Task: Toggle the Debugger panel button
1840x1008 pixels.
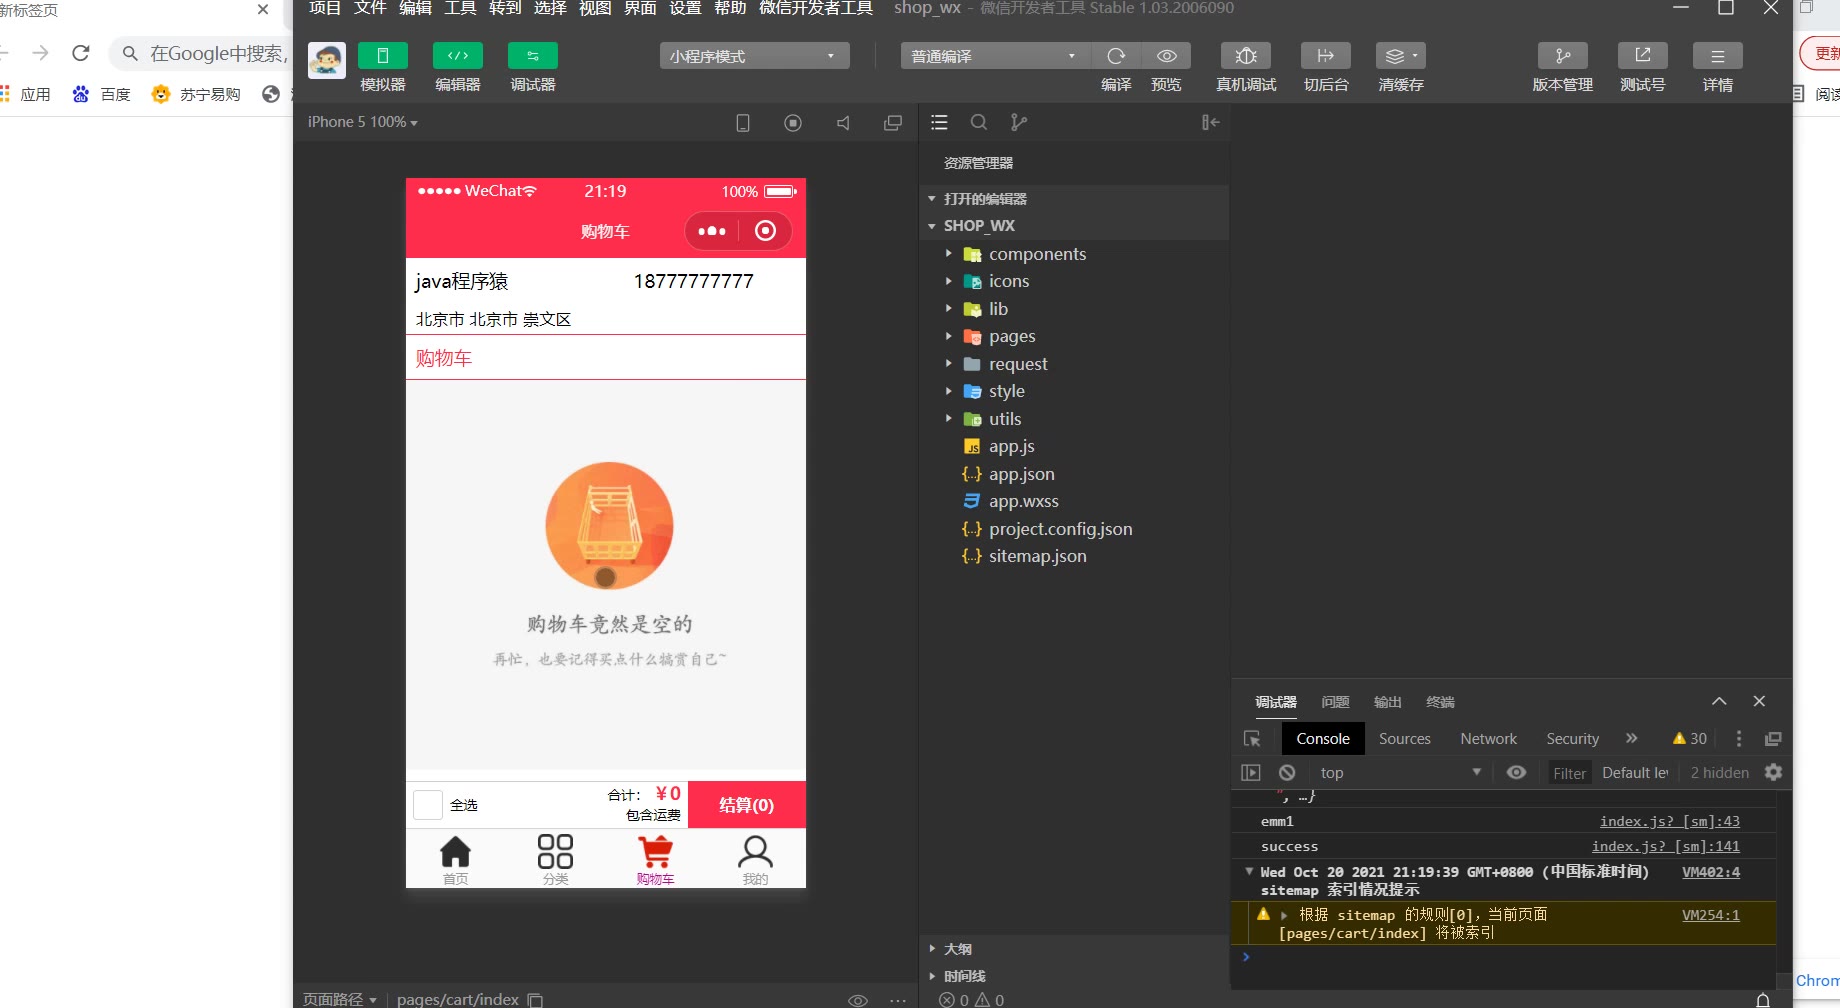Action: [x=532, y=57]
